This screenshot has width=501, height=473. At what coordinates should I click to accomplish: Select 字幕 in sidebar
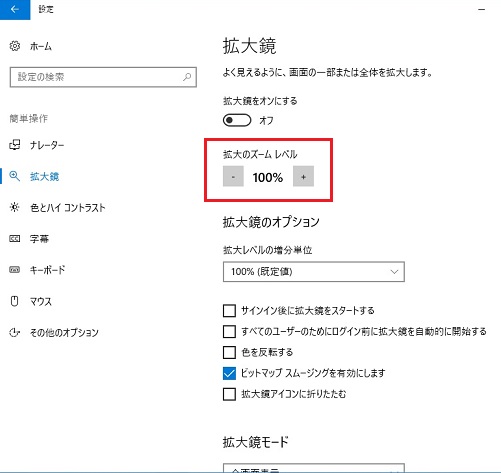coord(39,239)
